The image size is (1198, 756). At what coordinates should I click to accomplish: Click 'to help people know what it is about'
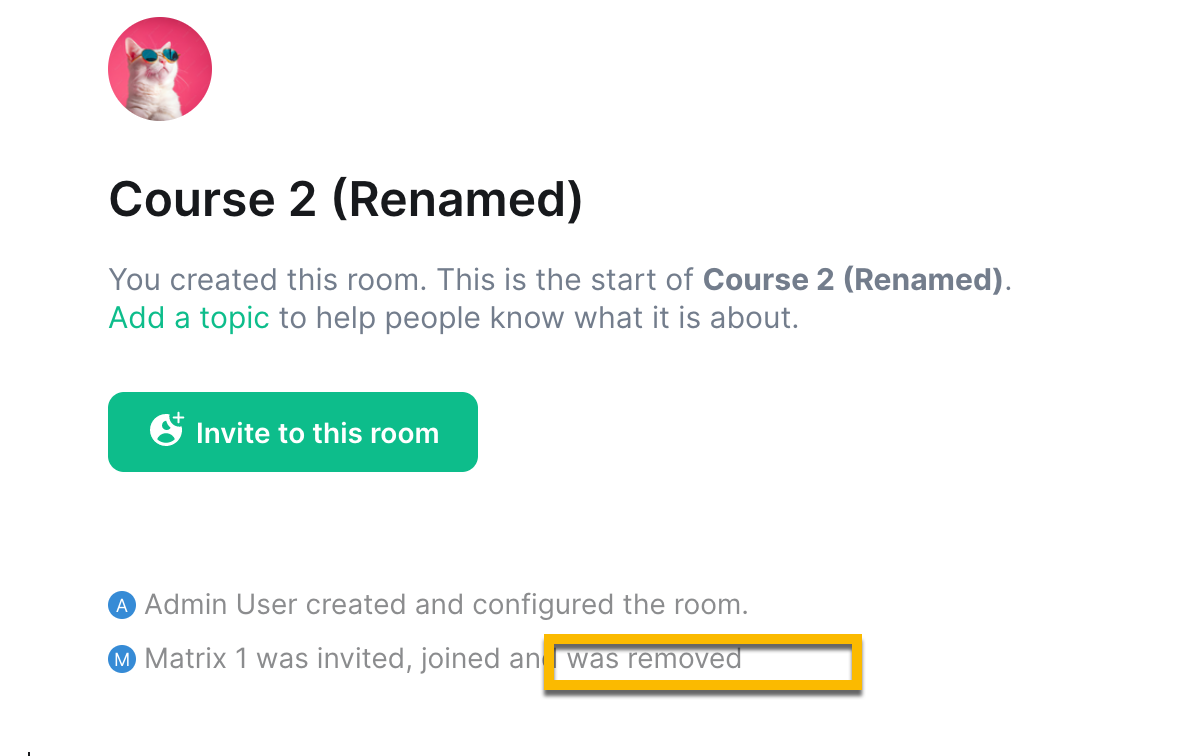tap(539, 318)
